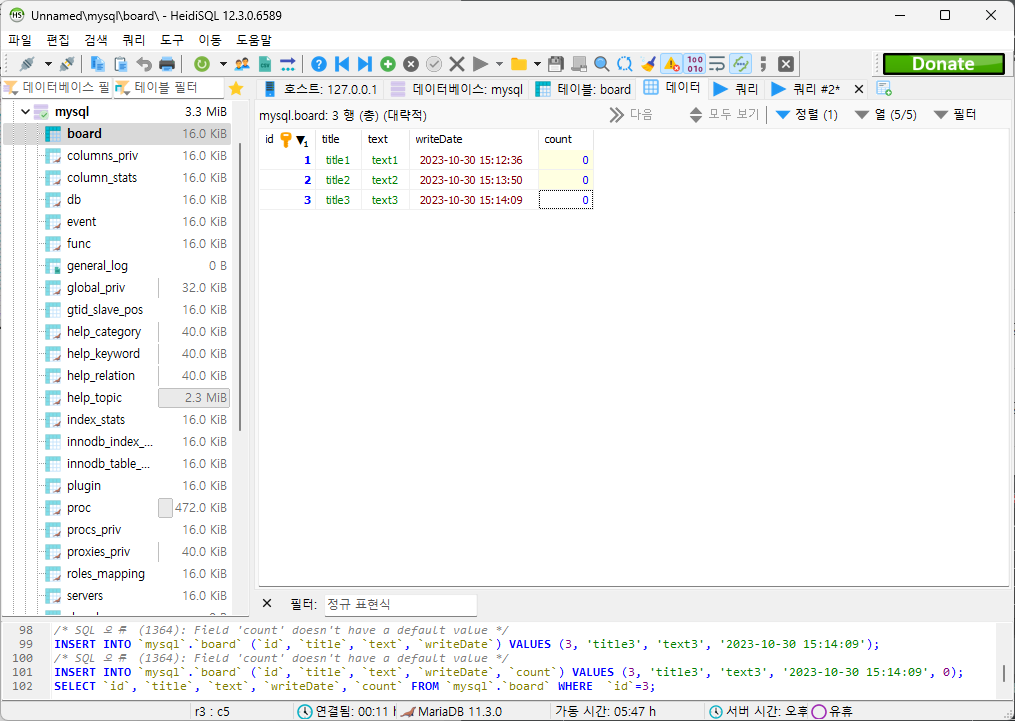Click the Clear broom icon
Screen dimensions: 1015x721
[x=648, y=64]
